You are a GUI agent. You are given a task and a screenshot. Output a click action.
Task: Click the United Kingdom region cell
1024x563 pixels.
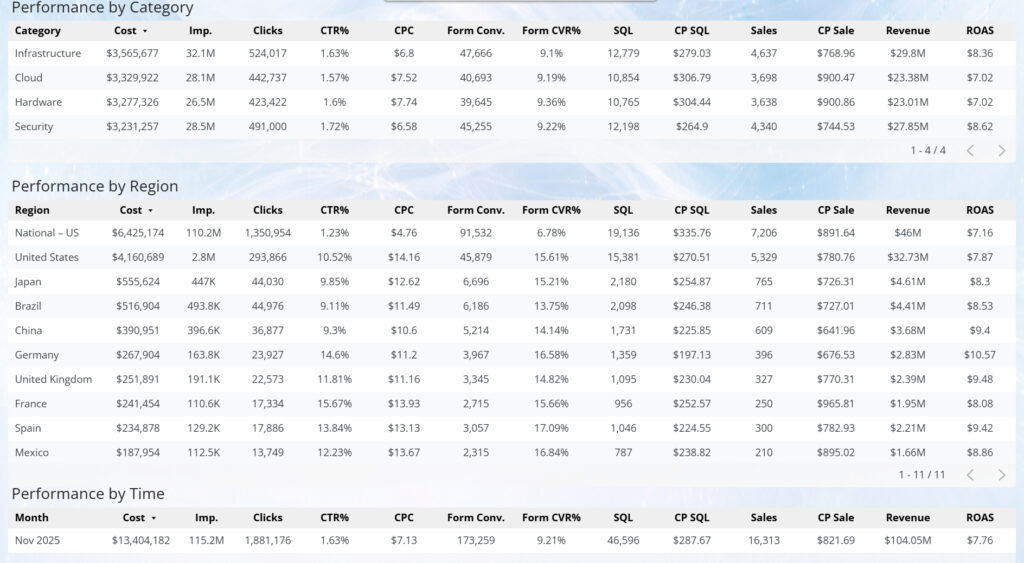pos(53,379)
